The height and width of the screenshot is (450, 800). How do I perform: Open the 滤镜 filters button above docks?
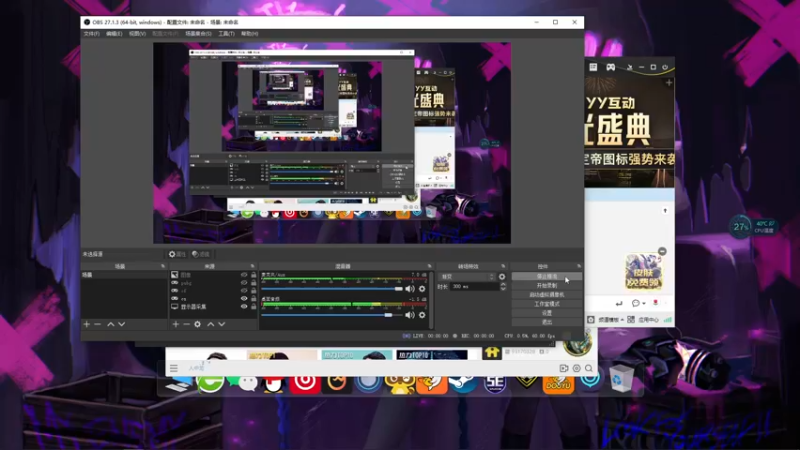click(x=201, y=254)
